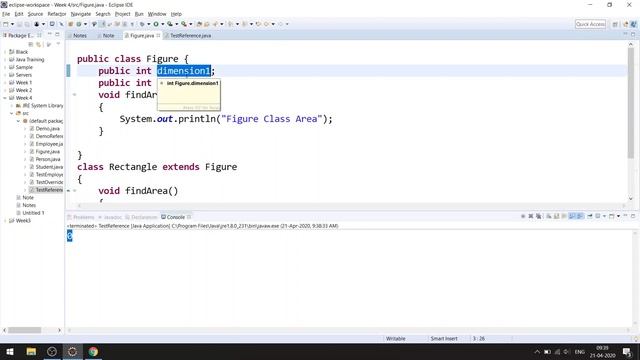Select Person.java in Package Explorer
This screenshot has height=360, width=640.
pos(47,159)
